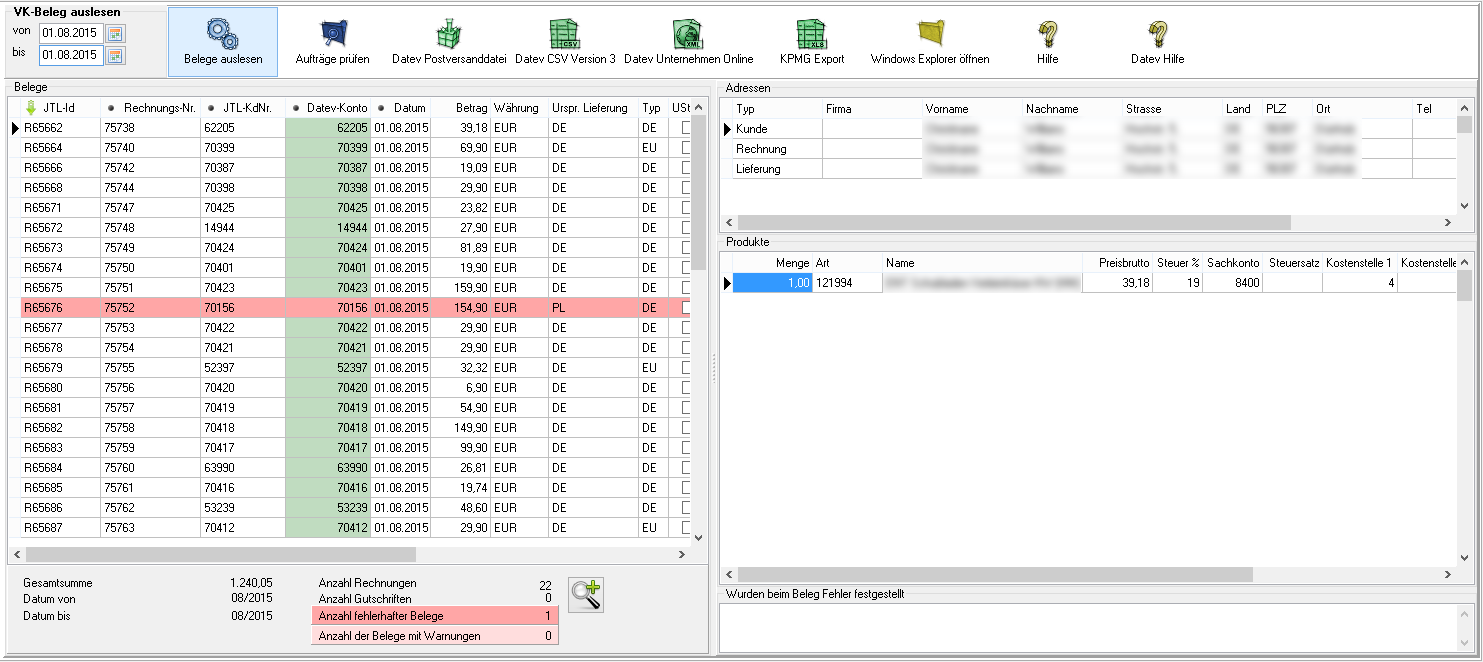
Task: Select the red error row R65676
Action: coord(300,308)
